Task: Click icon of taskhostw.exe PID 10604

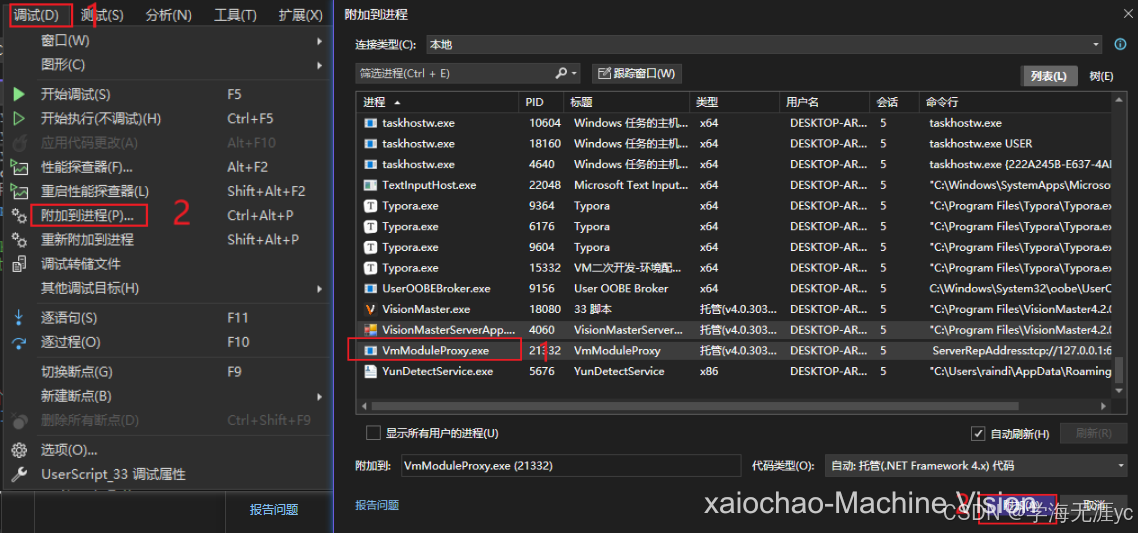Action: (x=370, y=123)
